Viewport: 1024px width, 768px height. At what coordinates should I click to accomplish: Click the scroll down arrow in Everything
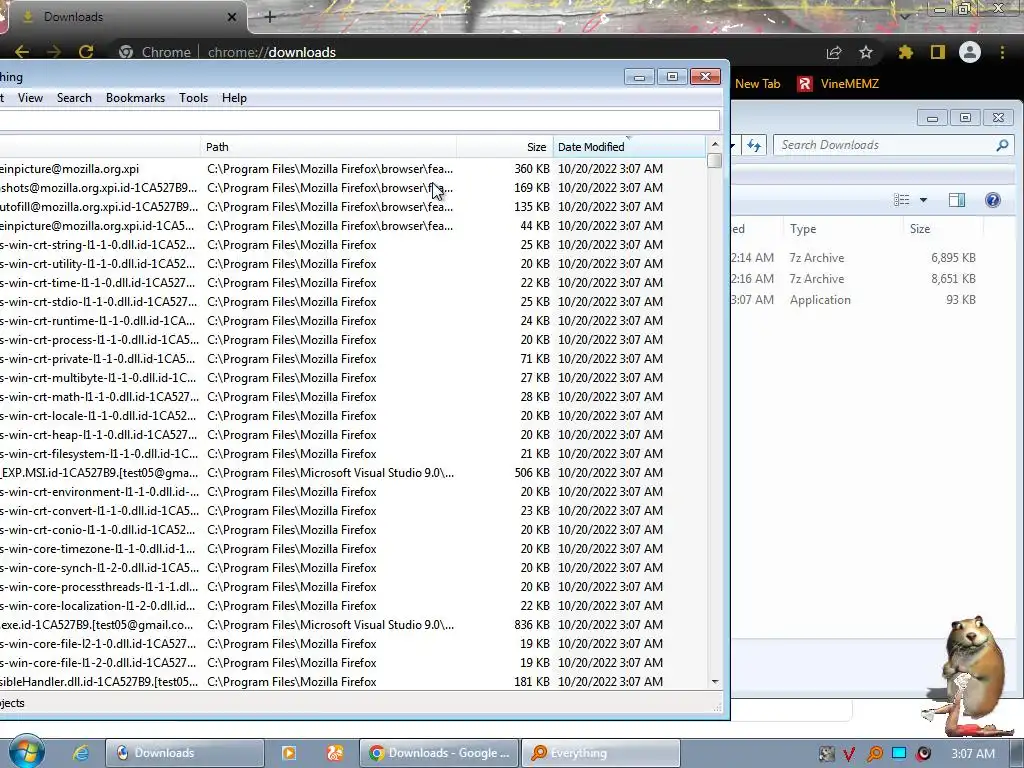(714, 682)
